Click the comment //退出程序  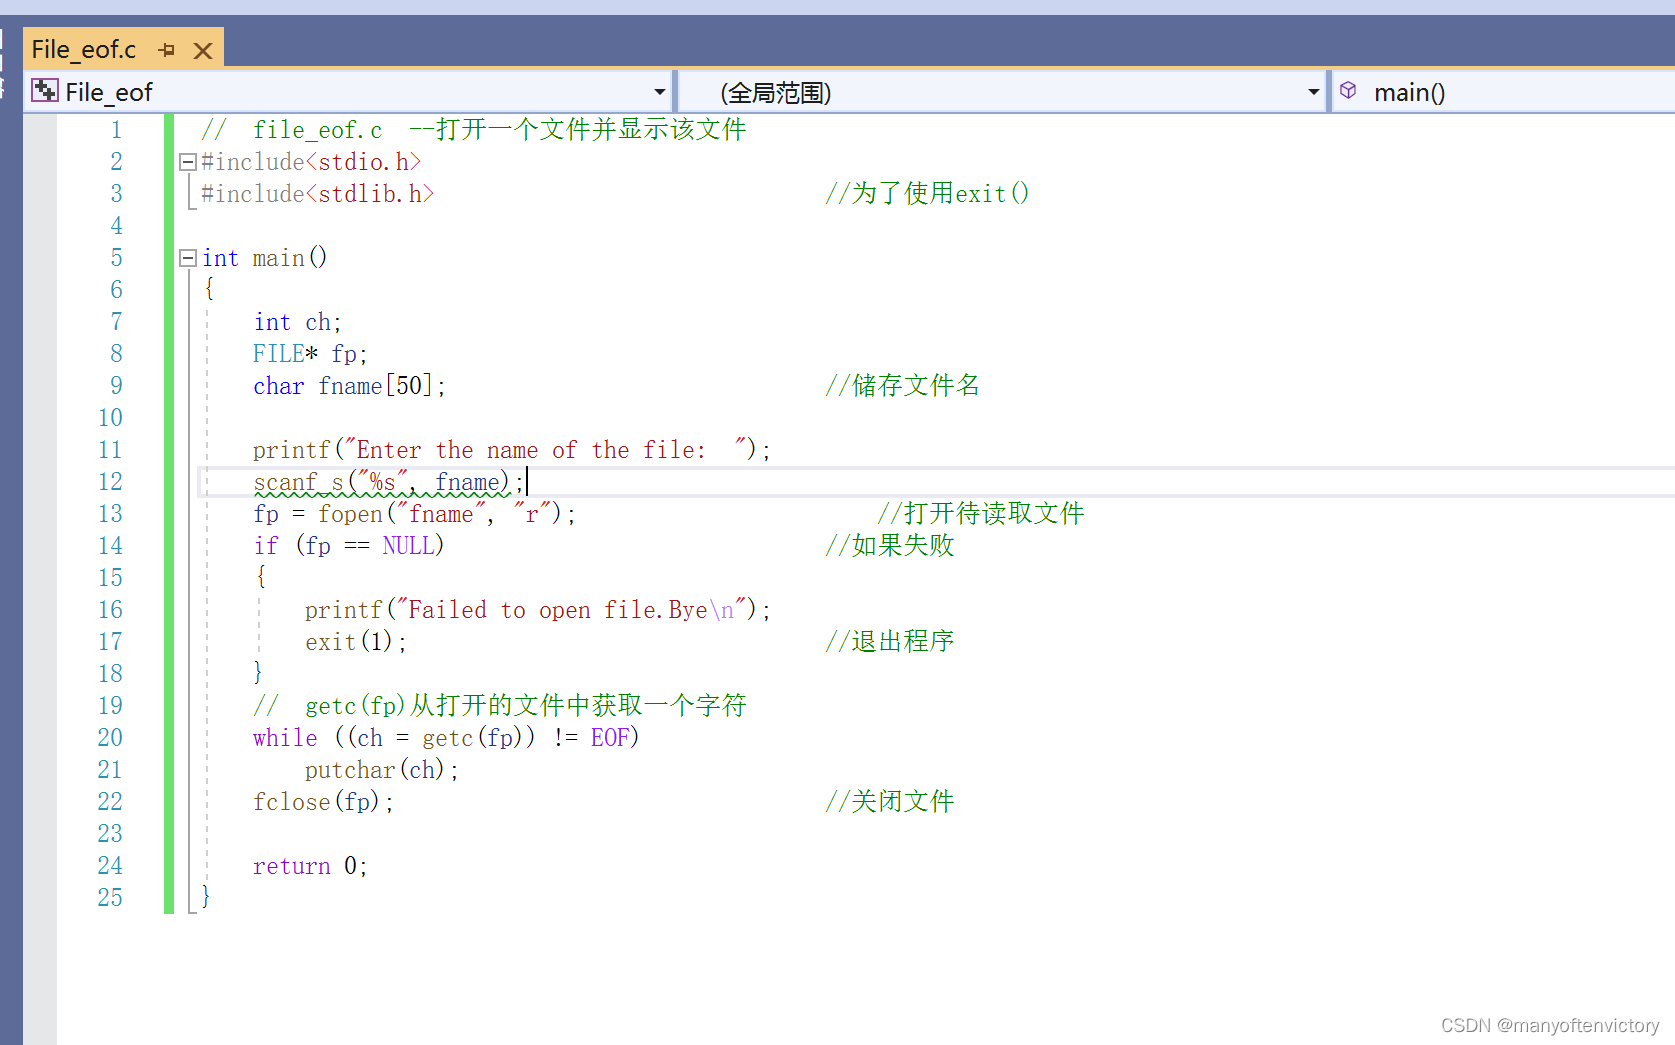click(890, 642)
